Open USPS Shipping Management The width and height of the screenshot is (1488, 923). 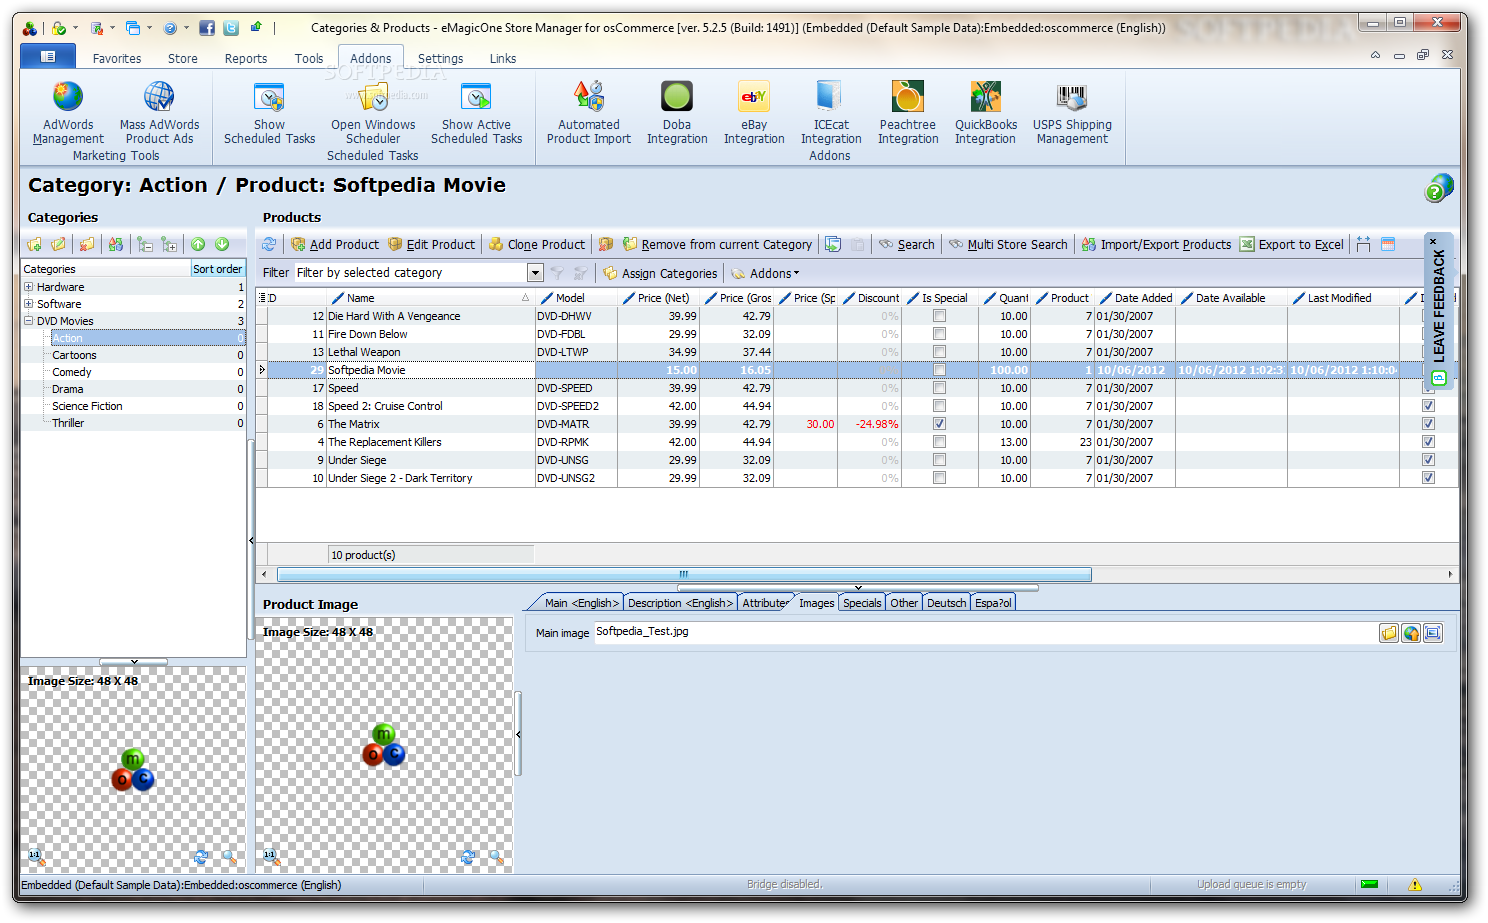pos(1072,113)
